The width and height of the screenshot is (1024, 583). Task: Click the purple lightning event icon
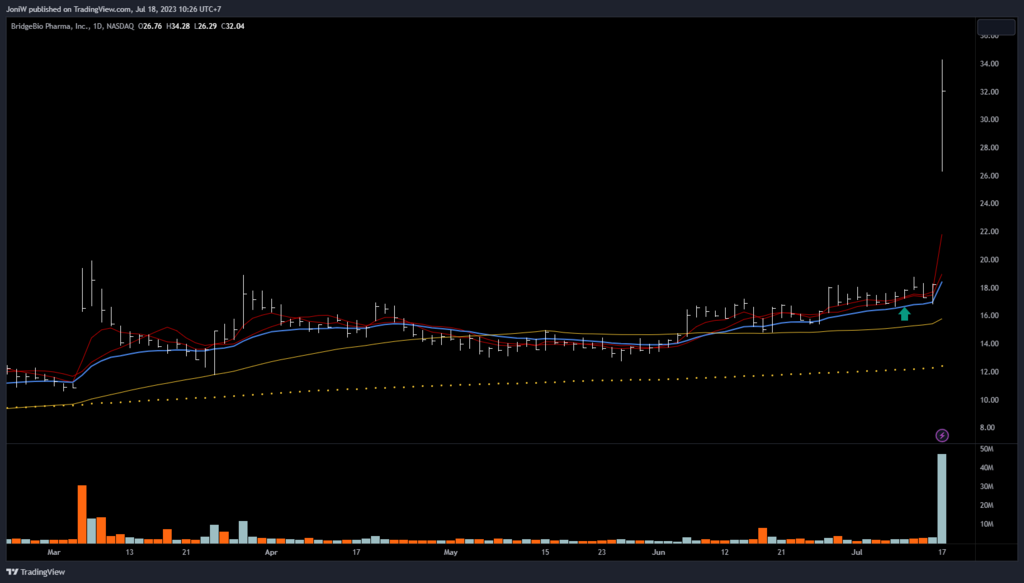pyautogui.click(x=942, y=435)
